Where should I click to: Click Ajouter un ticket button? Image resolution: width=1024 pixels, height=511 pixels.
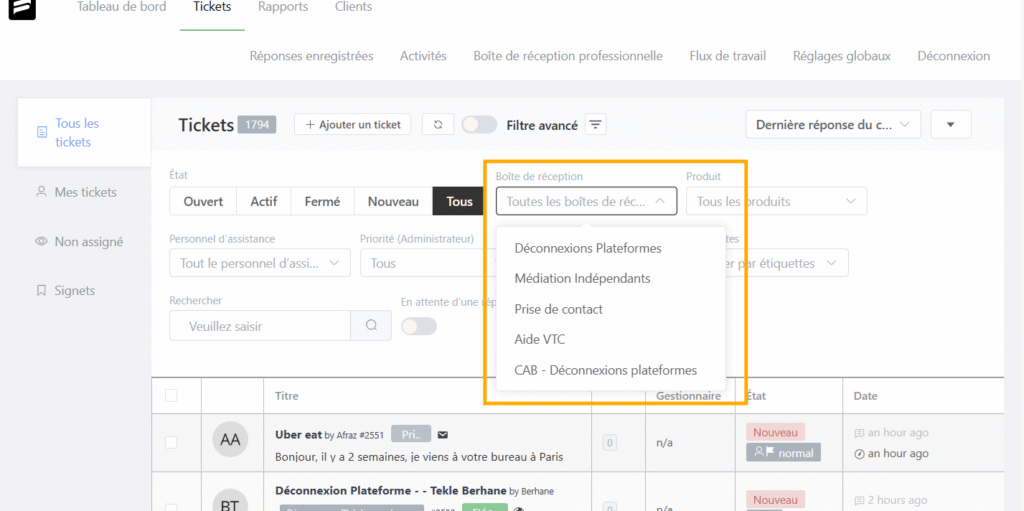tap(352, 124)
